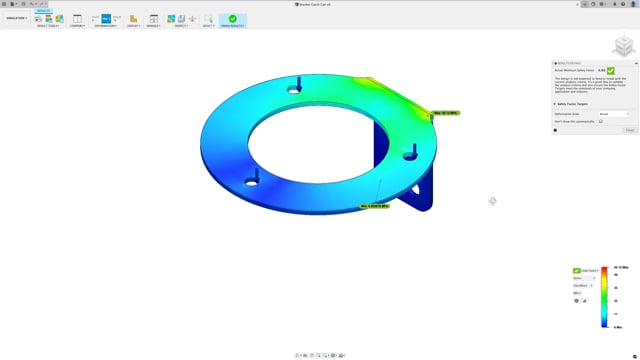Click the second Inspect icon
Viewport: 640px width, 360px height.
coord(182,19)
